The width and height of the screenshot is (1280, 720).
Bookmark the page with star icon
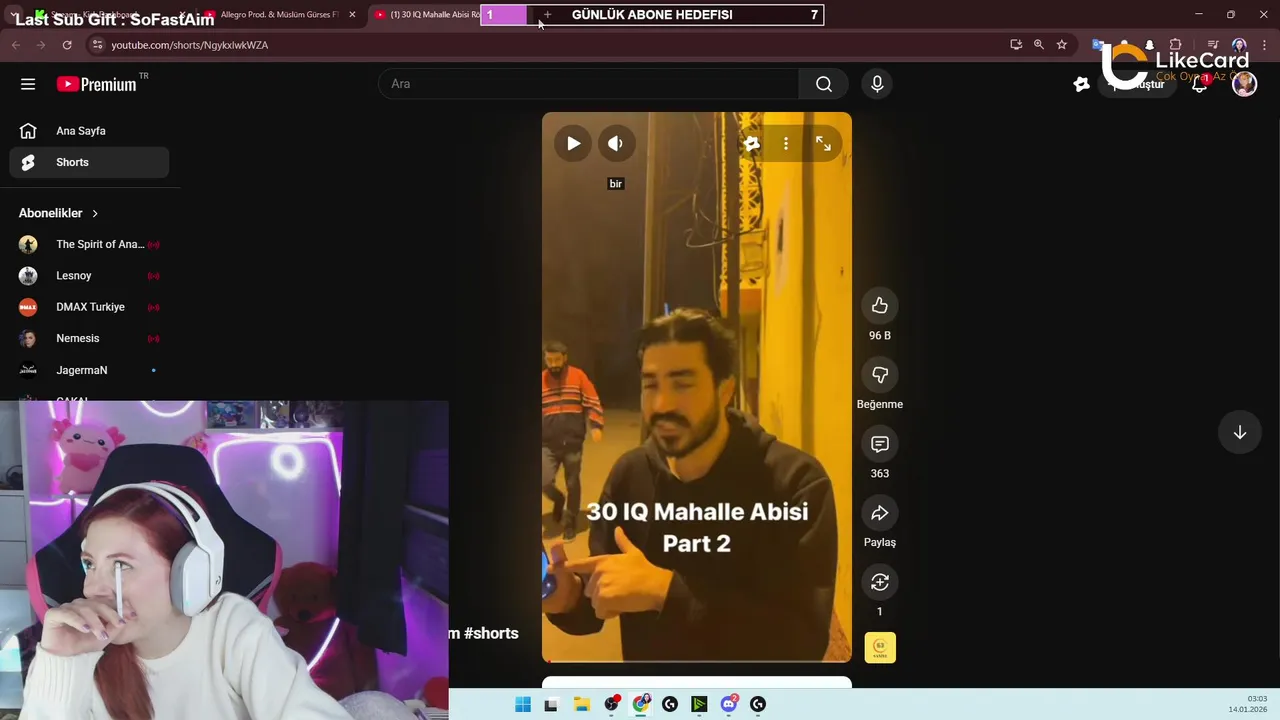click(x=1062, y=45)
